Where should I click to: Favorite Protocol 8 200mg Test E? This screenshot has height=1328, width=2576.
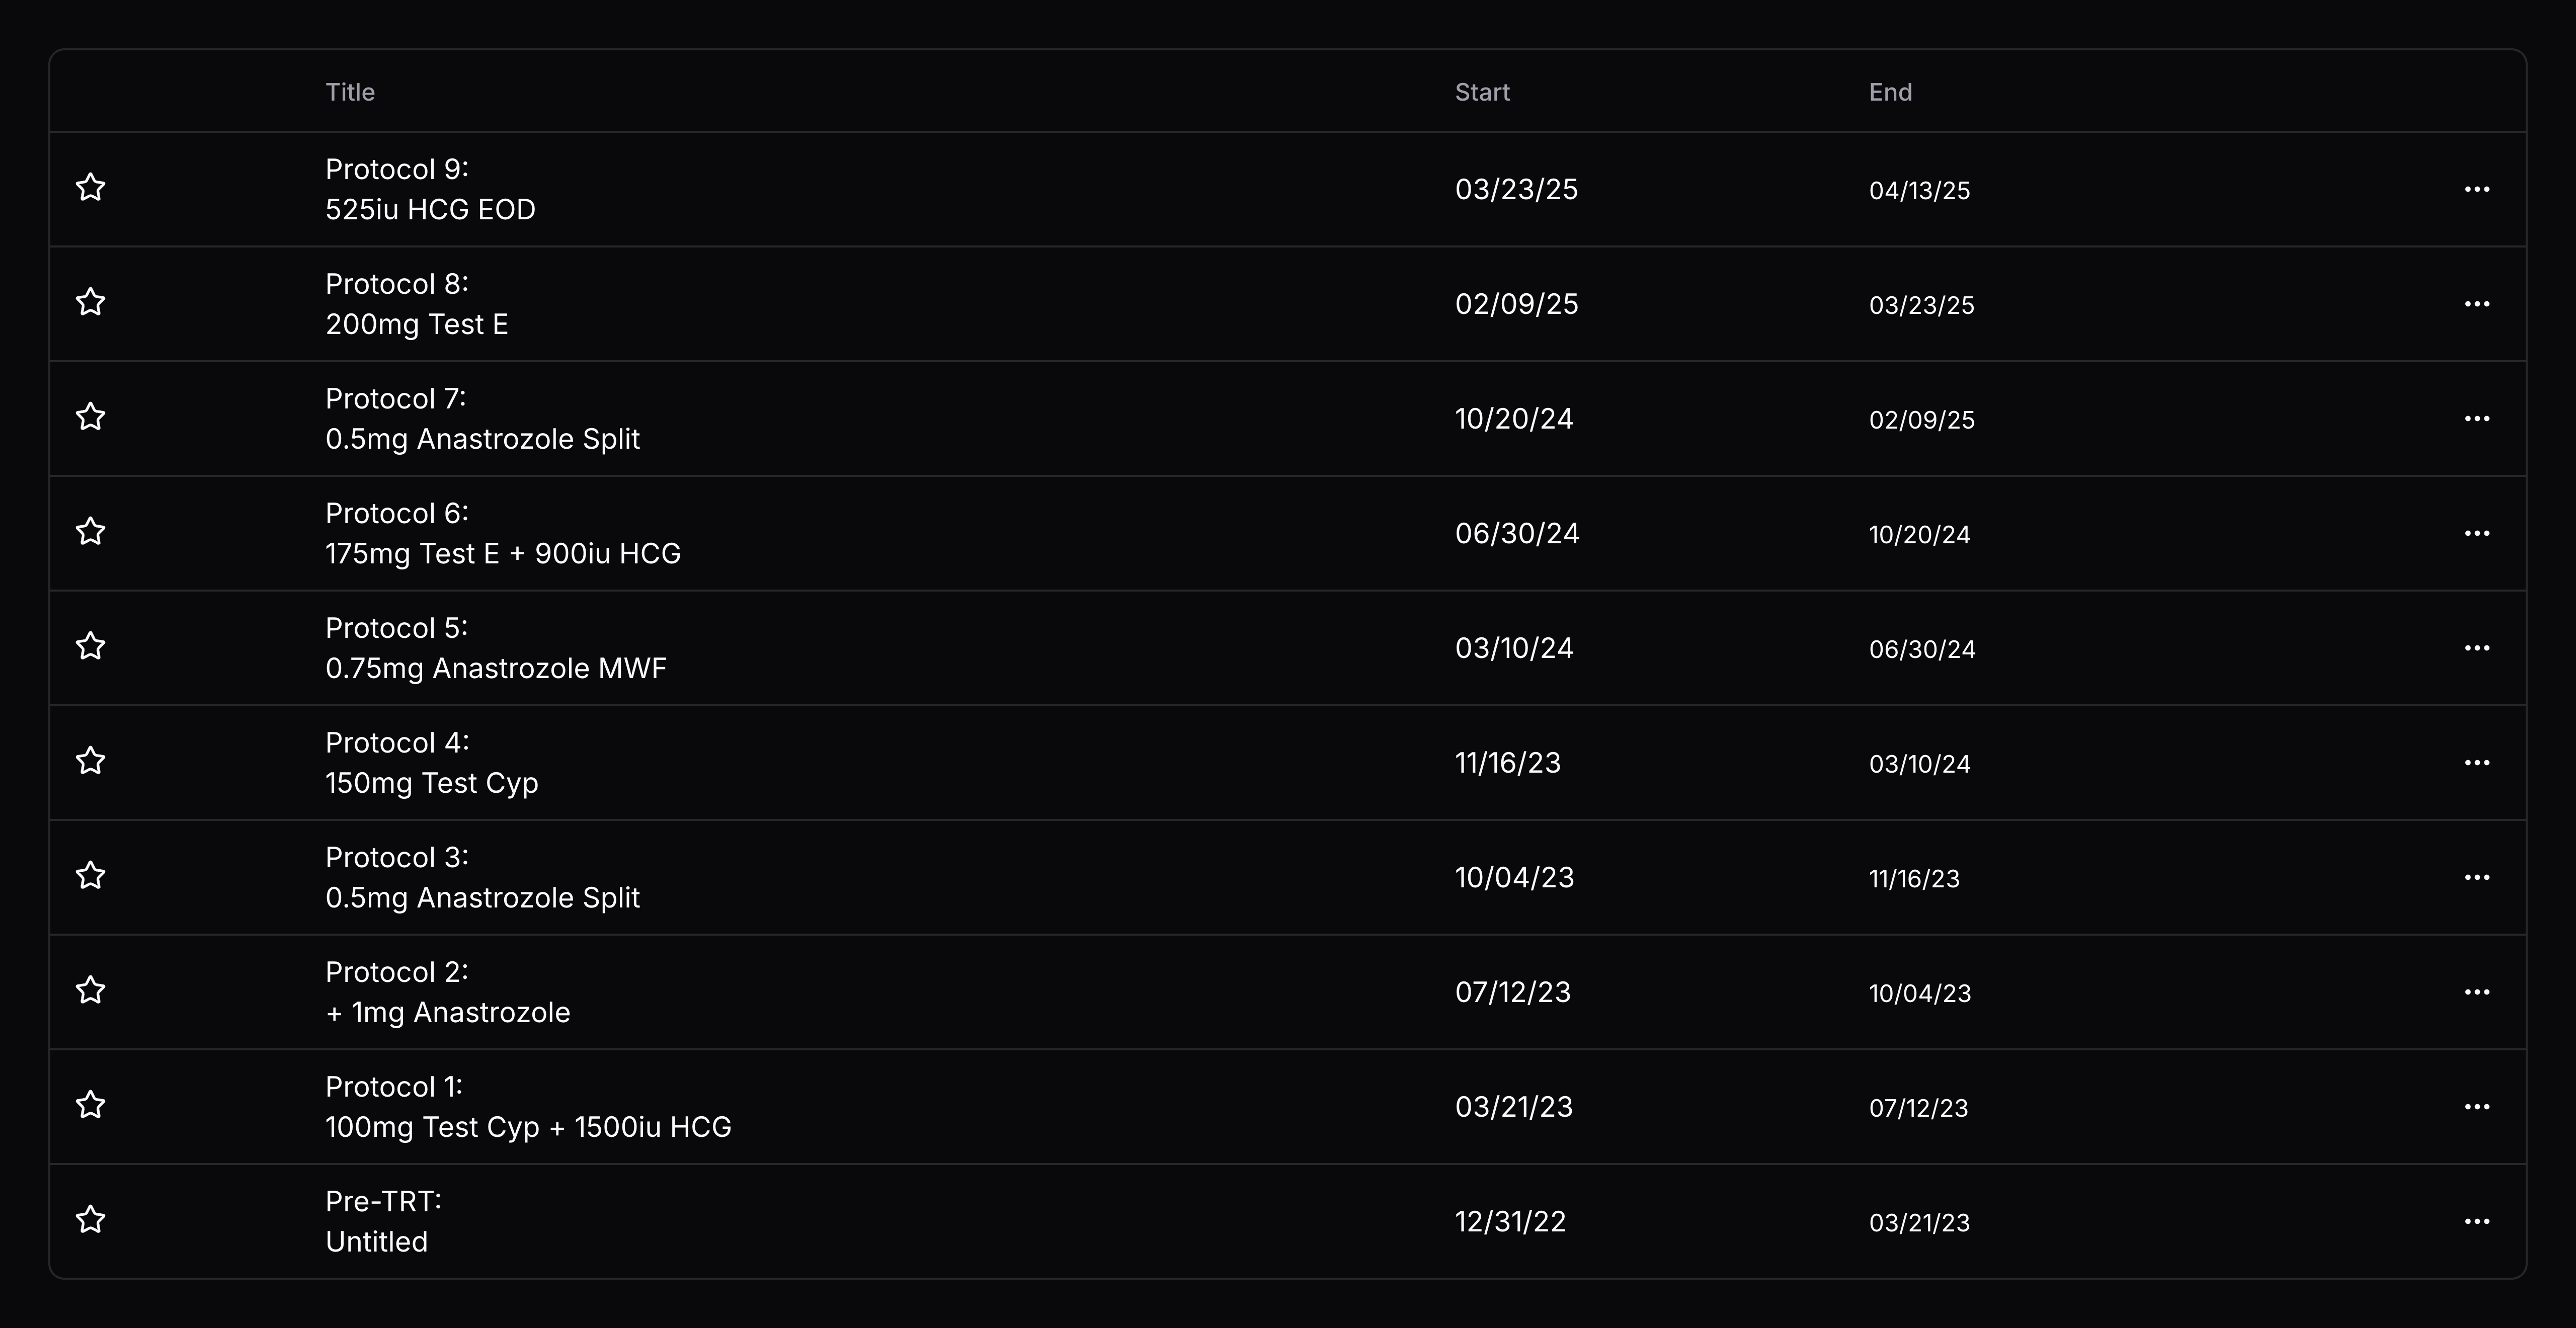click(x=91, y=302)
